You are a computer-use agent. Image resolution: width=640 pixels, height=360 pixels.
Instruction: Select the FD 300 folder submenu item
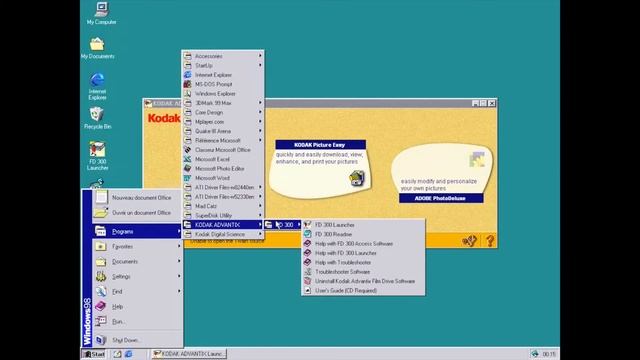(282, 225)
